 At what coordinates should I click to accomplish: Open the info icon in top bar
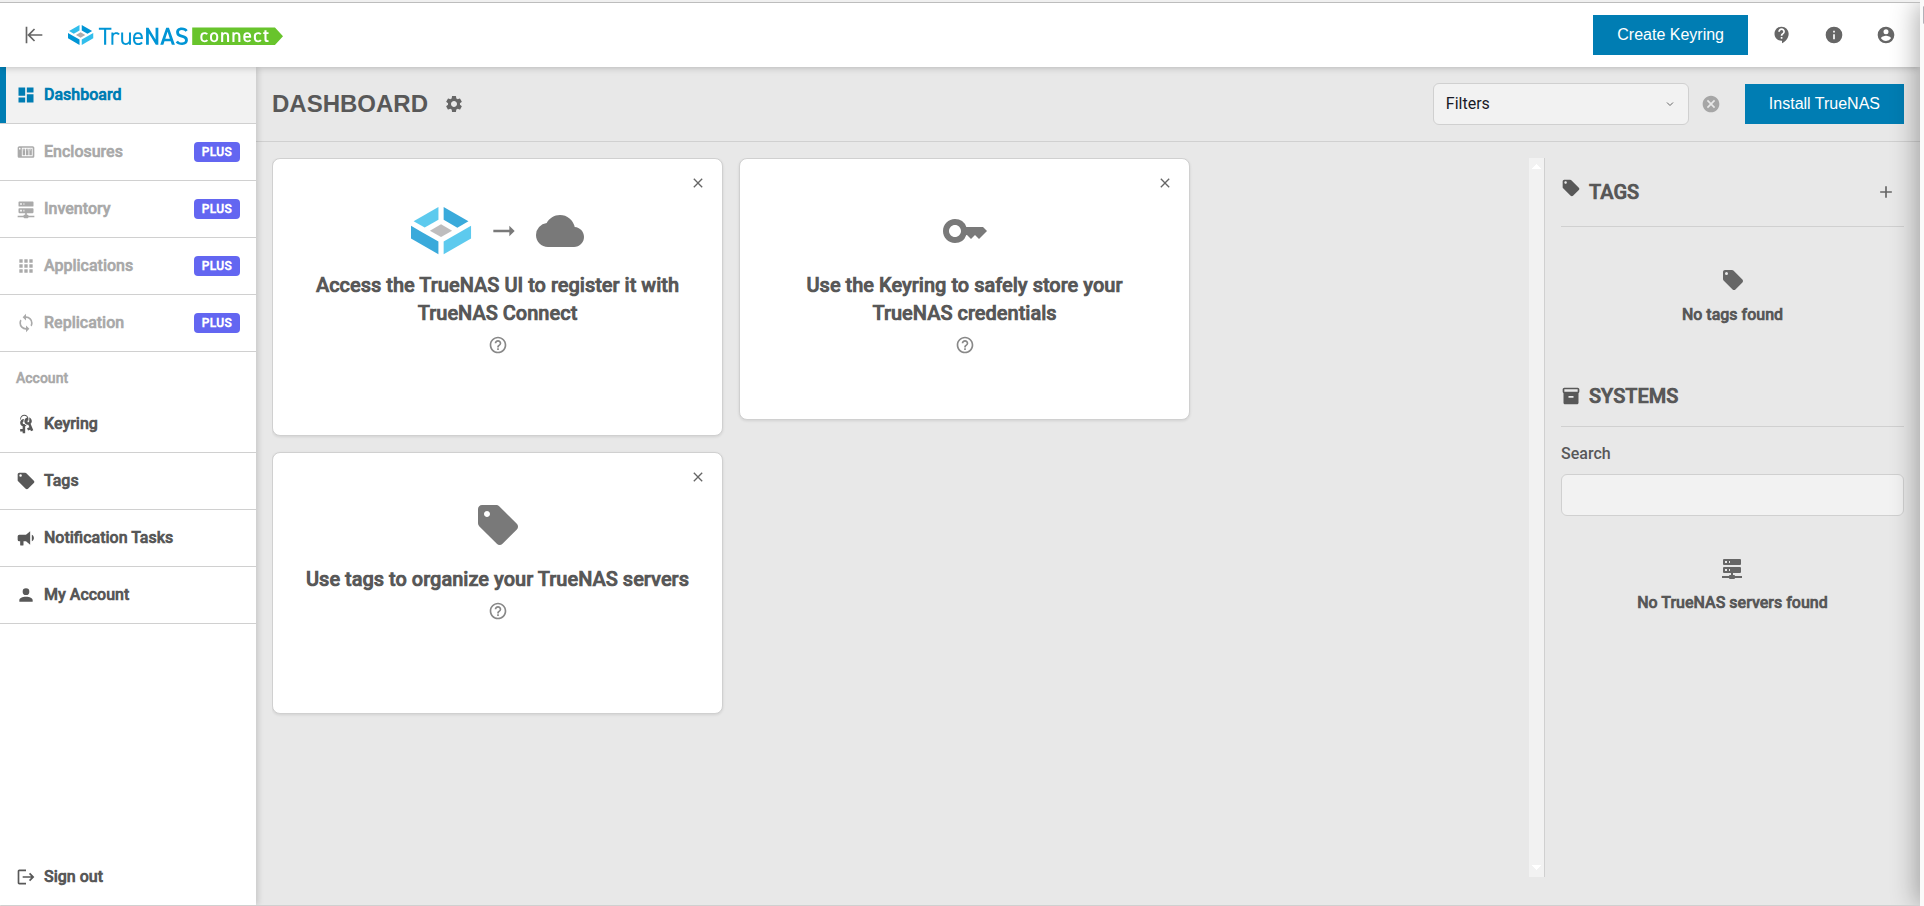pos(1833,35)
